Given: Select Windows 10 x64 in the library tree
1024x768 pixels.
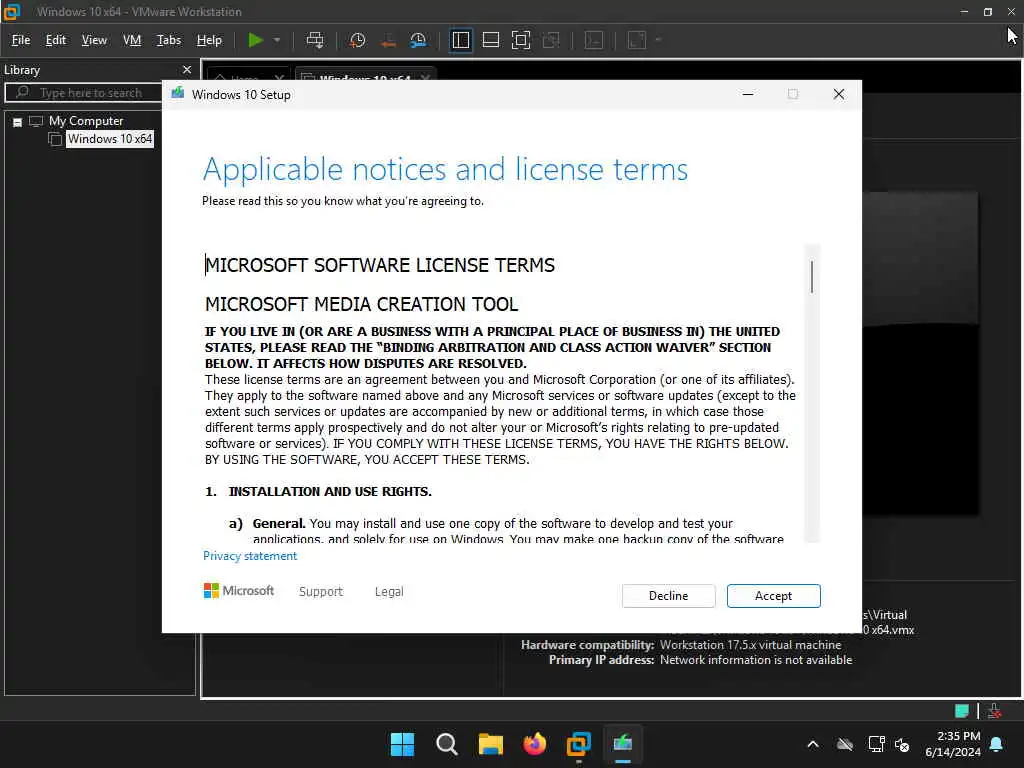Looking at the screenshot, I should pyautogui.click(x=110, y=138).
